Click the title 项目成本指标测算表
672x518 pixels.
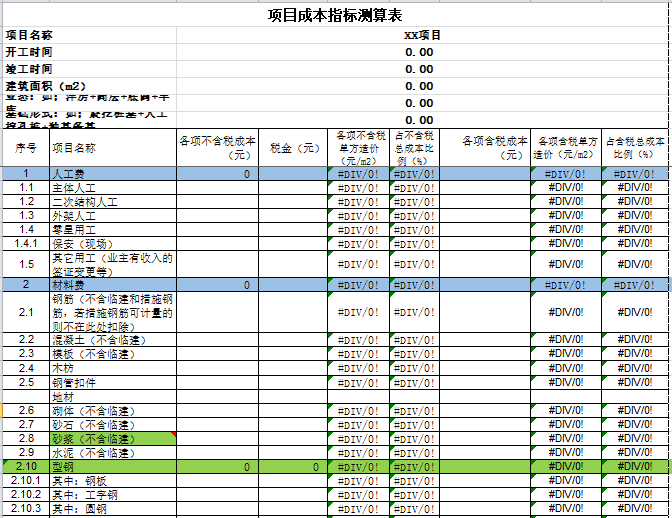point(335,14)
